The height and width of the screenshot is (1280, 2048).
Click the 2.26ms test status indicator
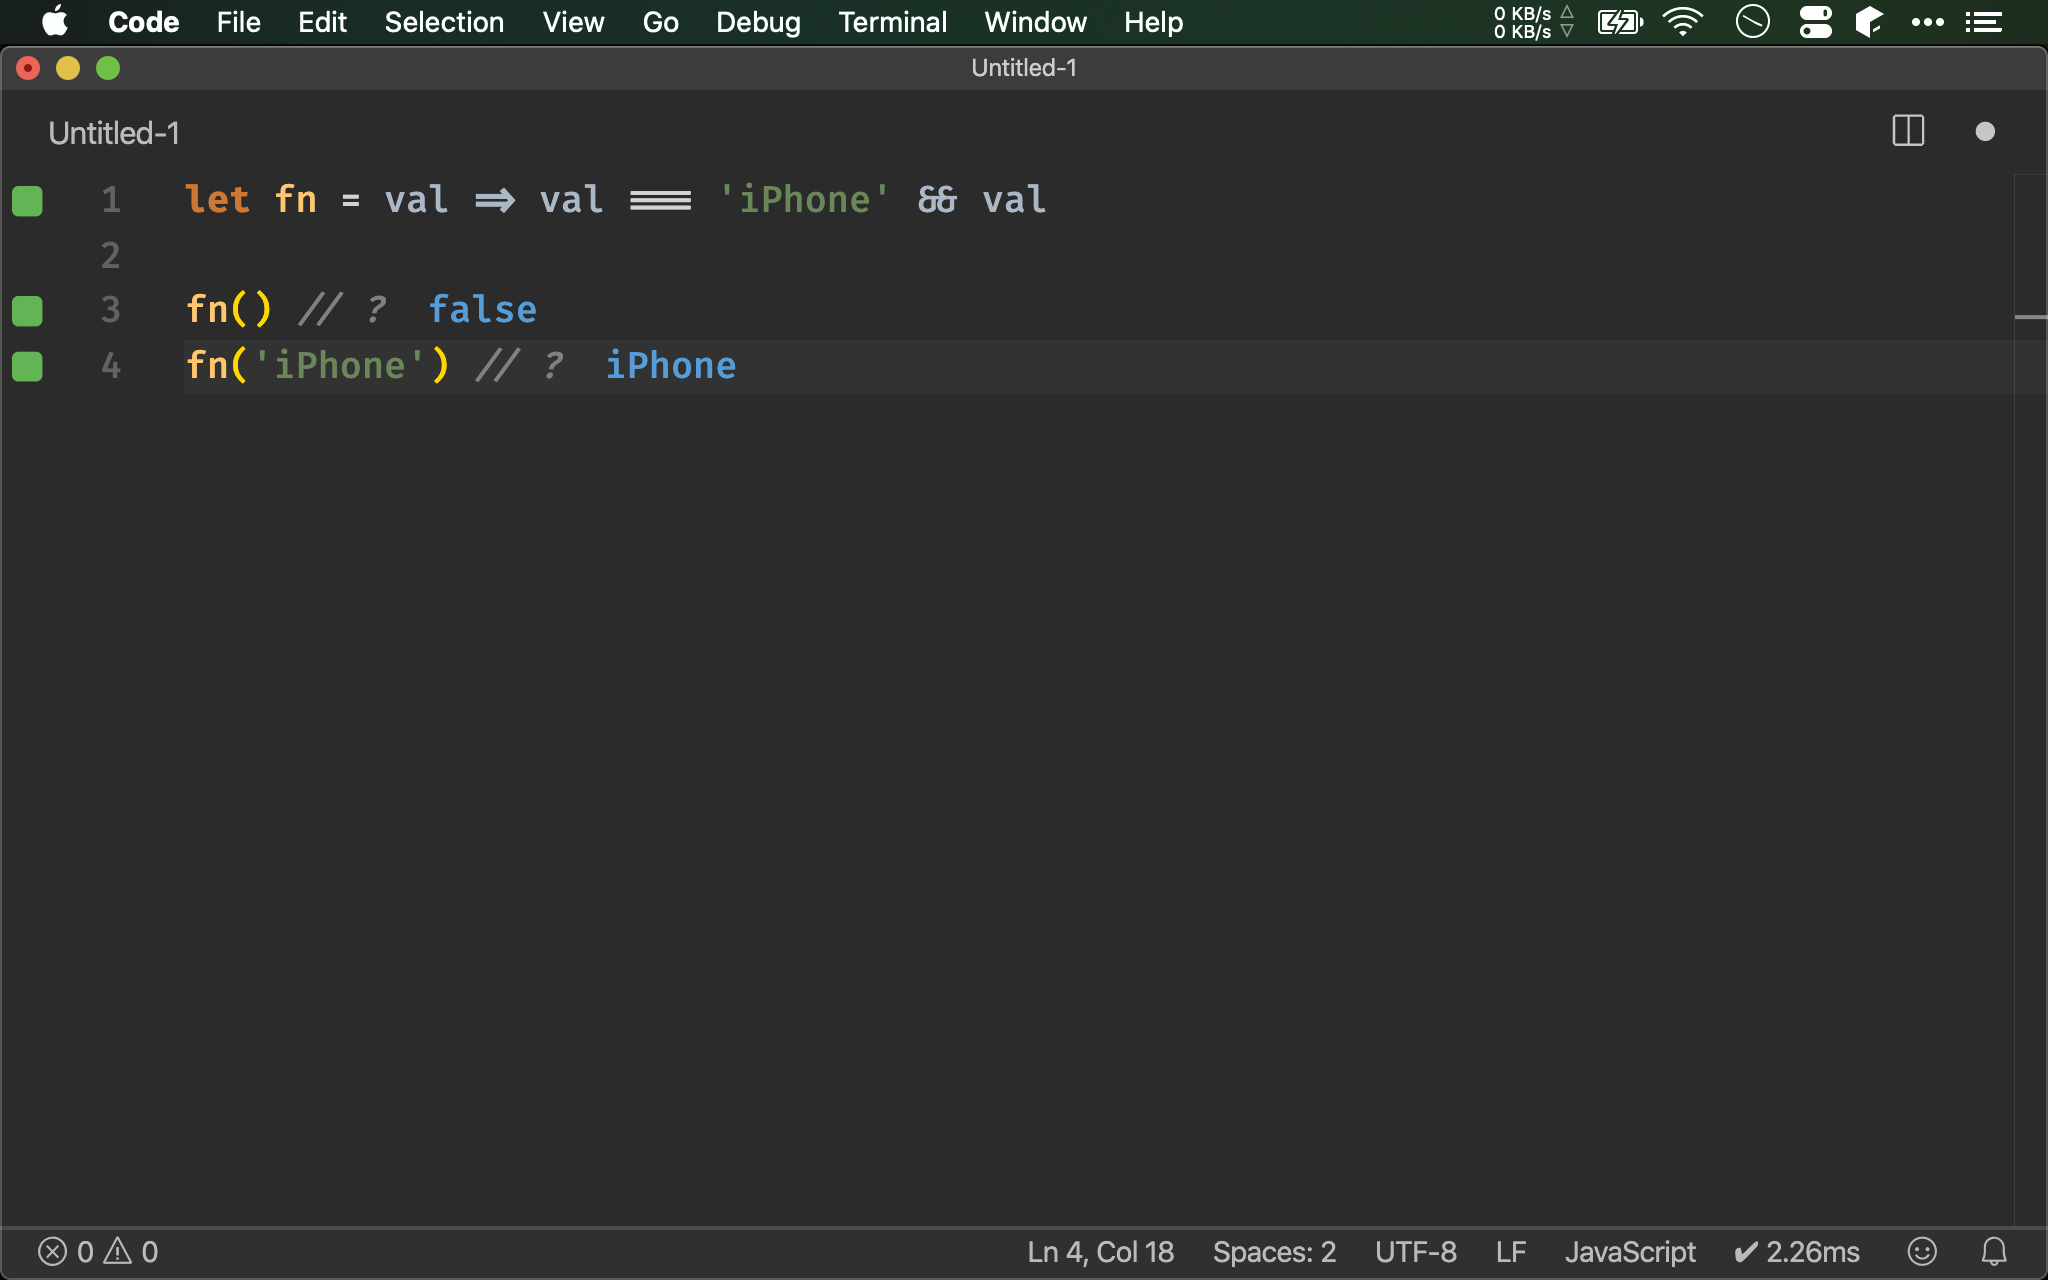1797,1251
